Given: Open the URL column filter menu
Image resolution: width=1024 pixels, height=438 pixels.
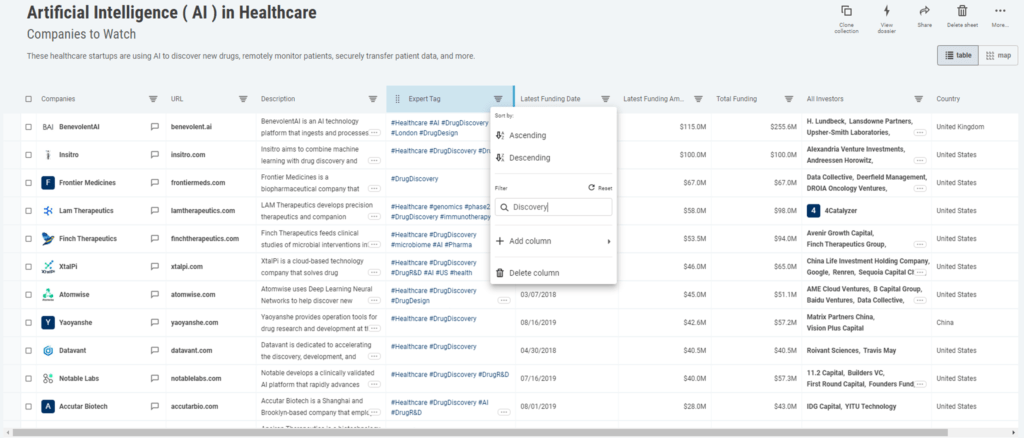Looking at the screenshot, I should (x=243, y=99).
